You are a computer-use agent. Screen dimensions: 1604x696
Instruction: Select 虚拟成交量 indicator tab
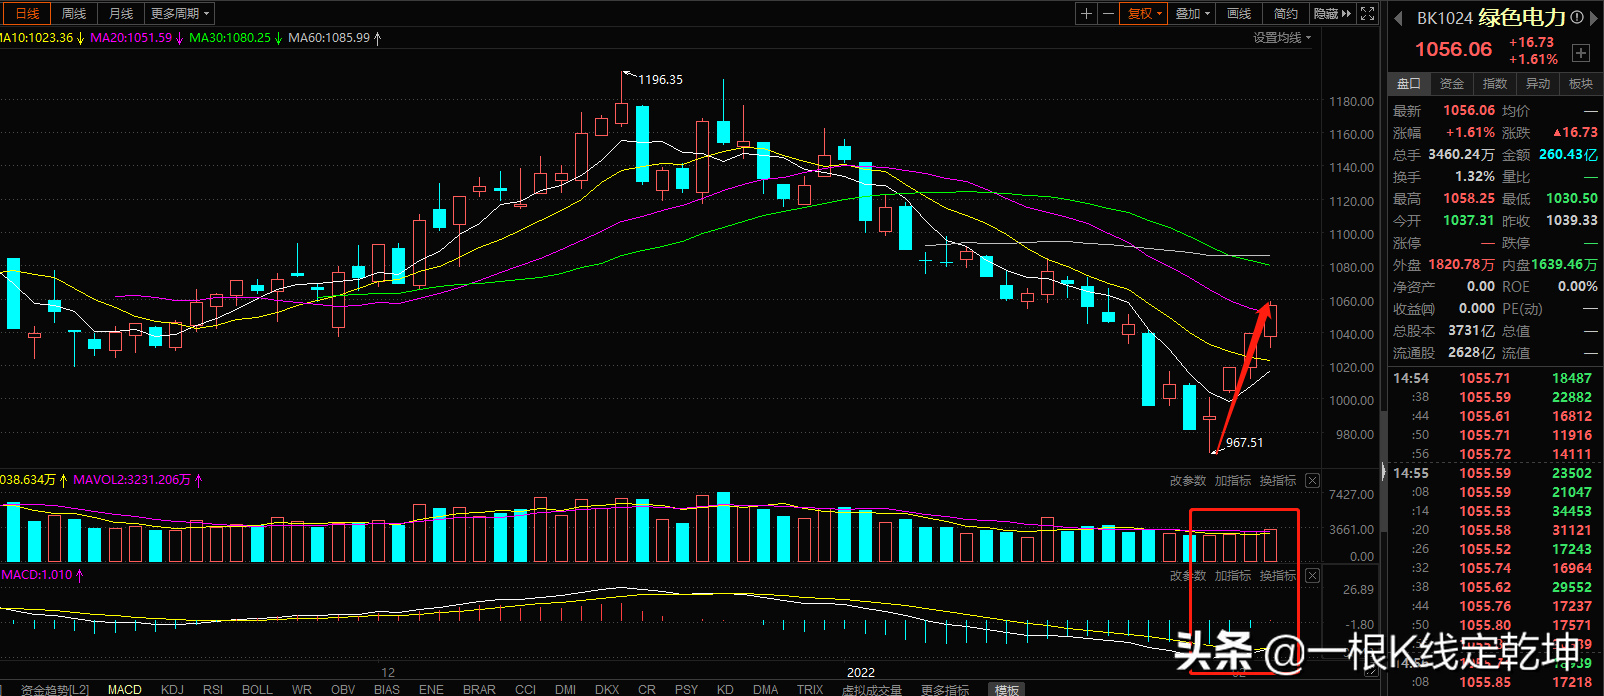[x=872, y=689]
